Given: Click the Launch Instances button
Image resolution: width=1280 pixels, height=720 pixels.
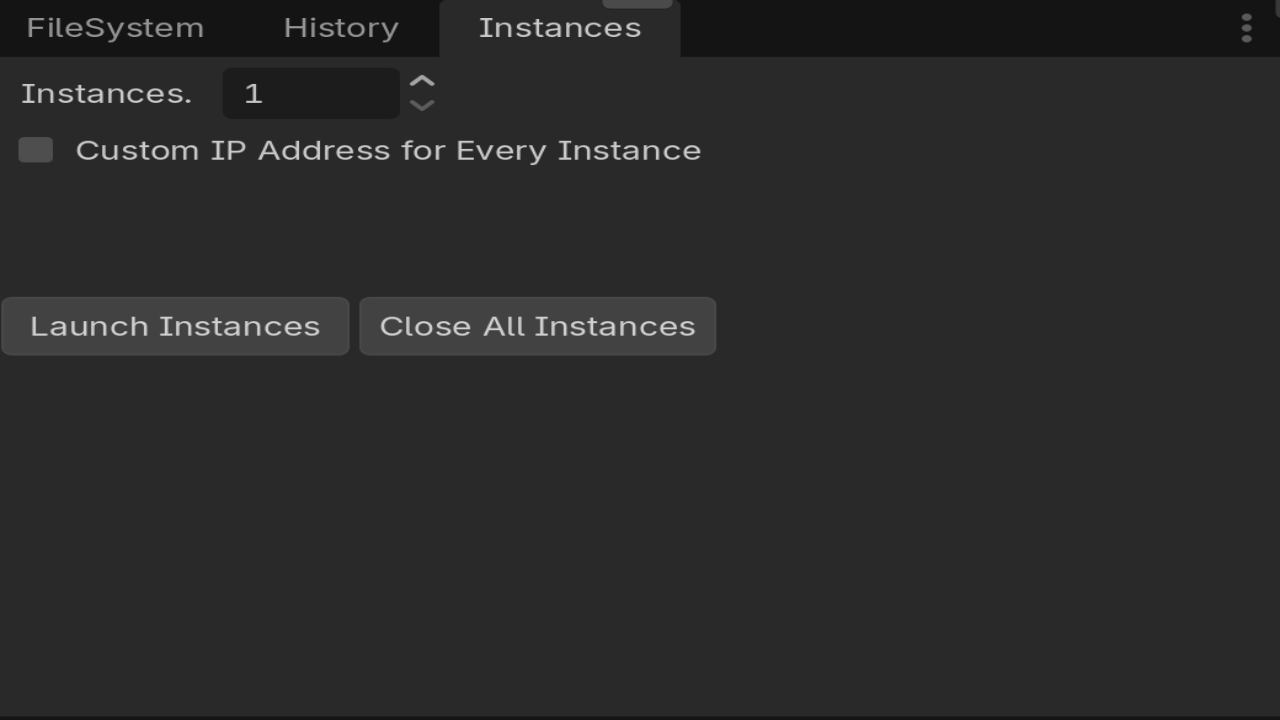Looking at the screenshot, I should coord(175,326).
